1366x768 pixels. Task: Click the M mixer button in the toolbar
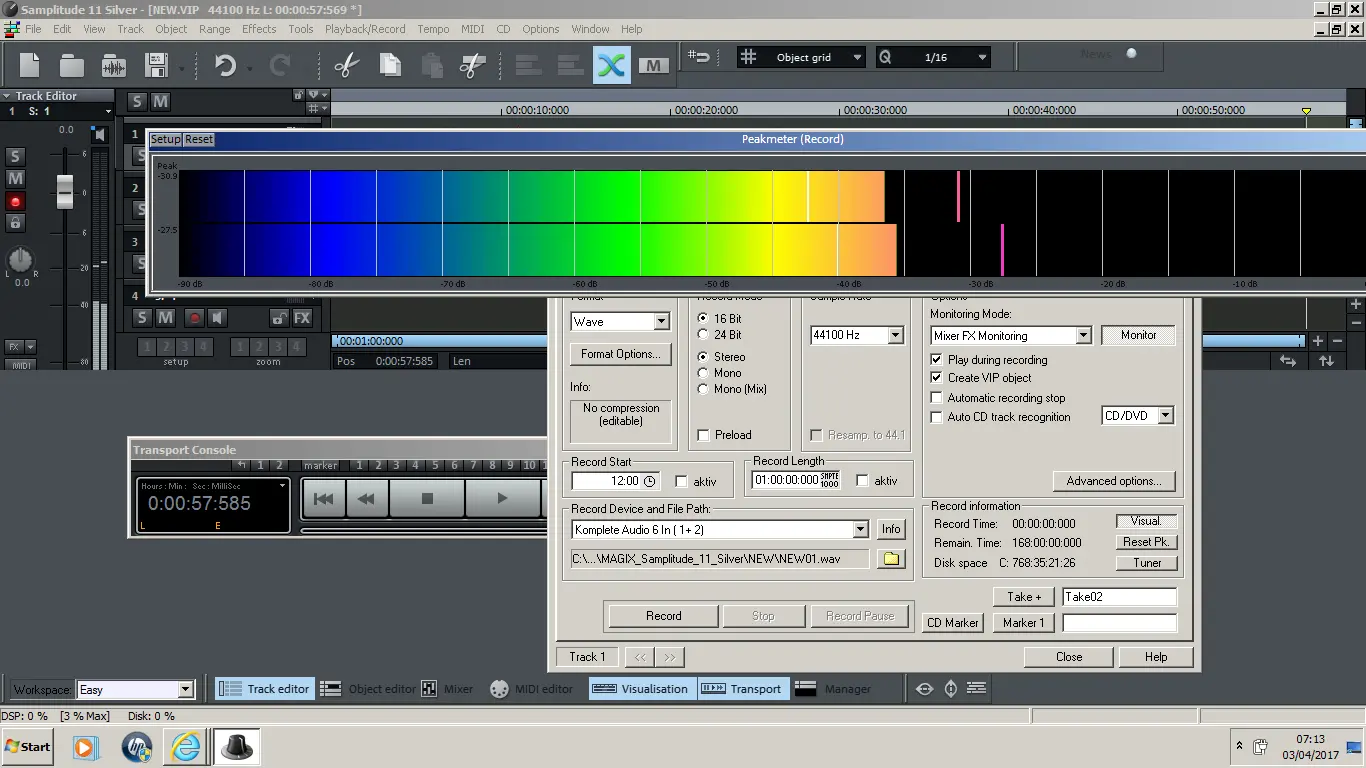(x=653, y=66)
